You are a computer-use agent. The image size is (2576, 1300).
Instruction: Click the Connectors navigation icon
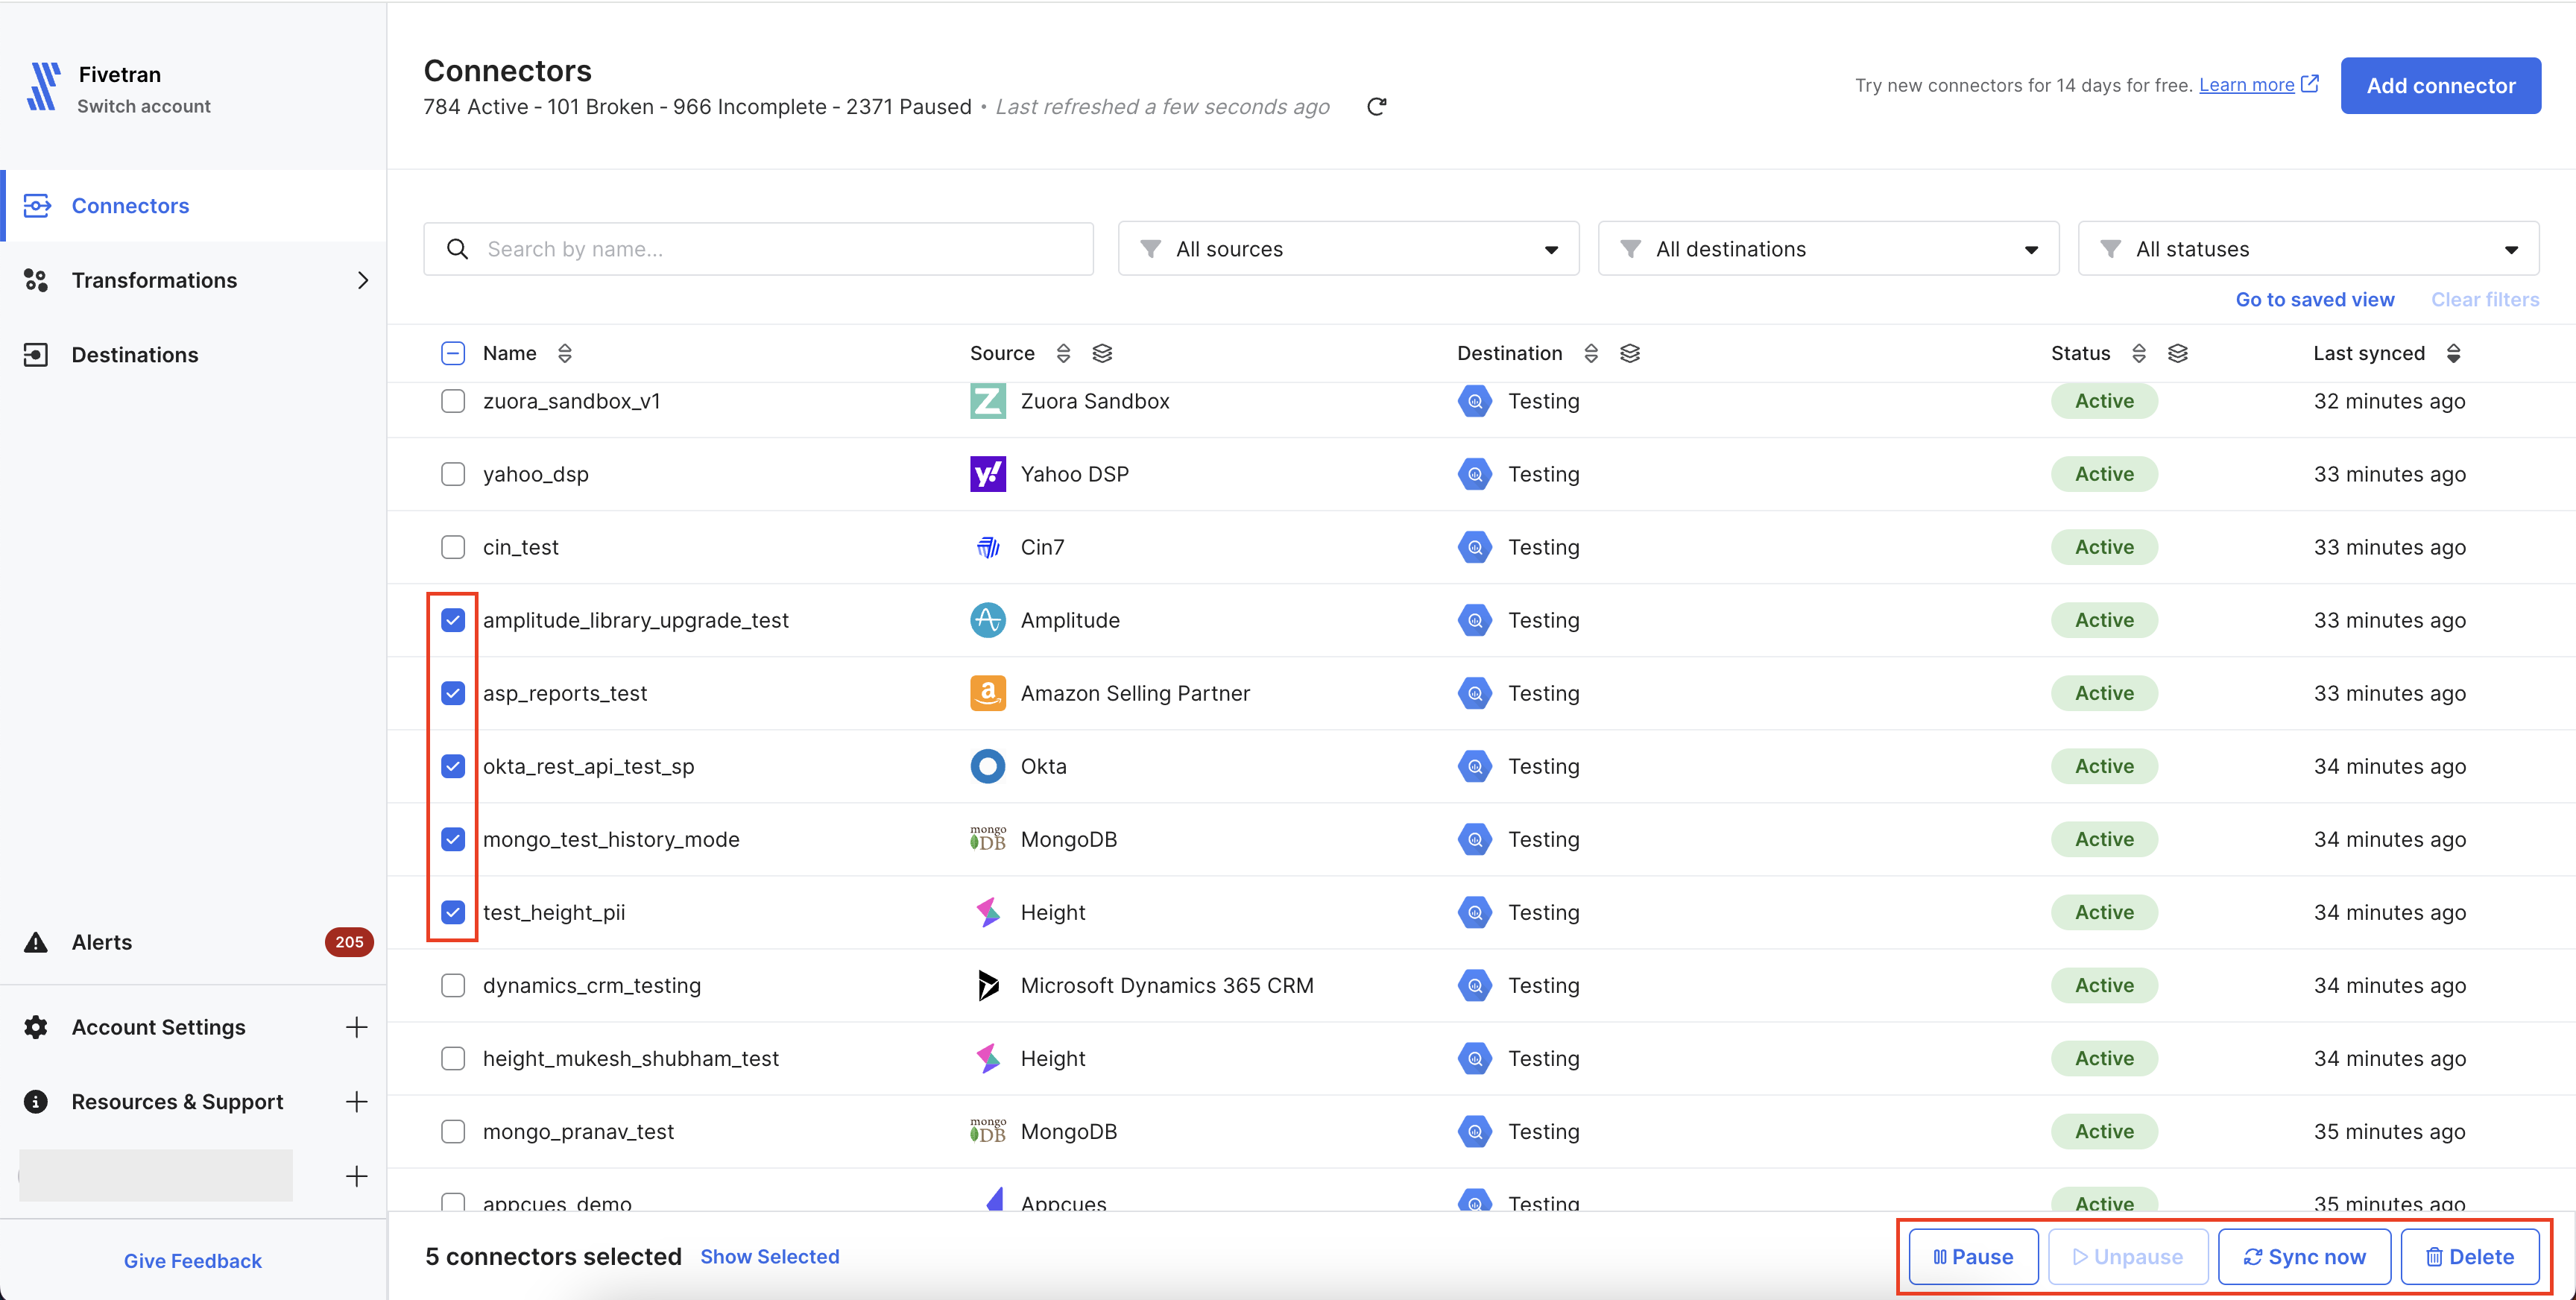click(x=37, y=206)
